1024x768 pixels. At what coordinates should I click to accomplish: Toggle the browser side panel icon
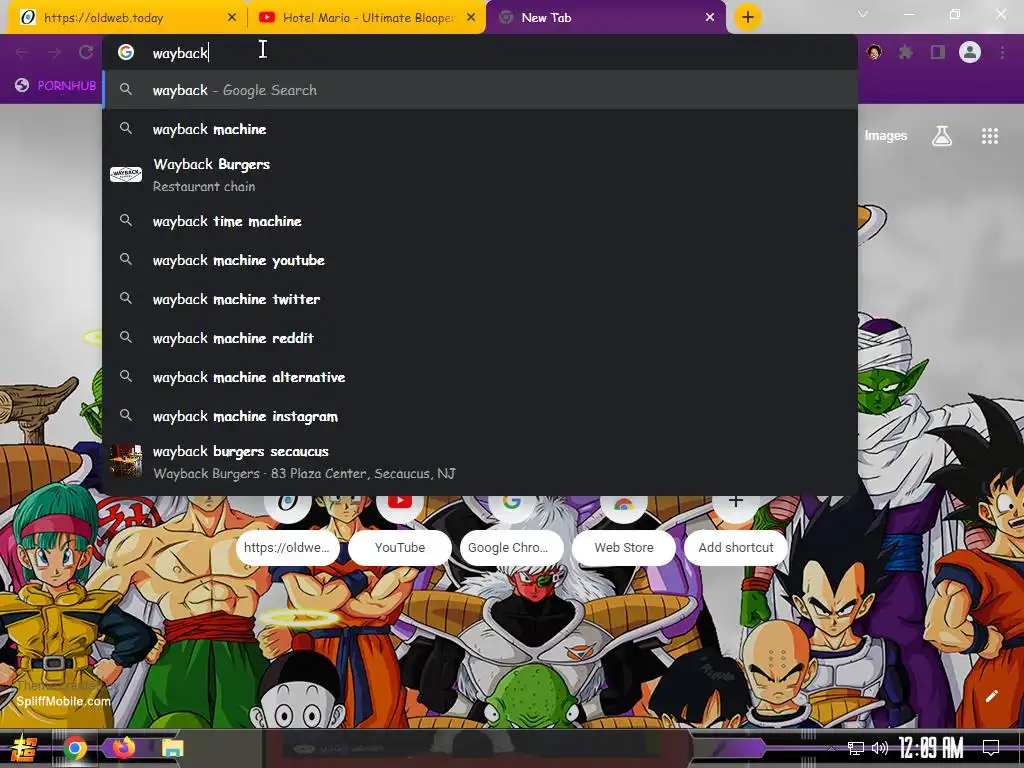coord(938,52)
